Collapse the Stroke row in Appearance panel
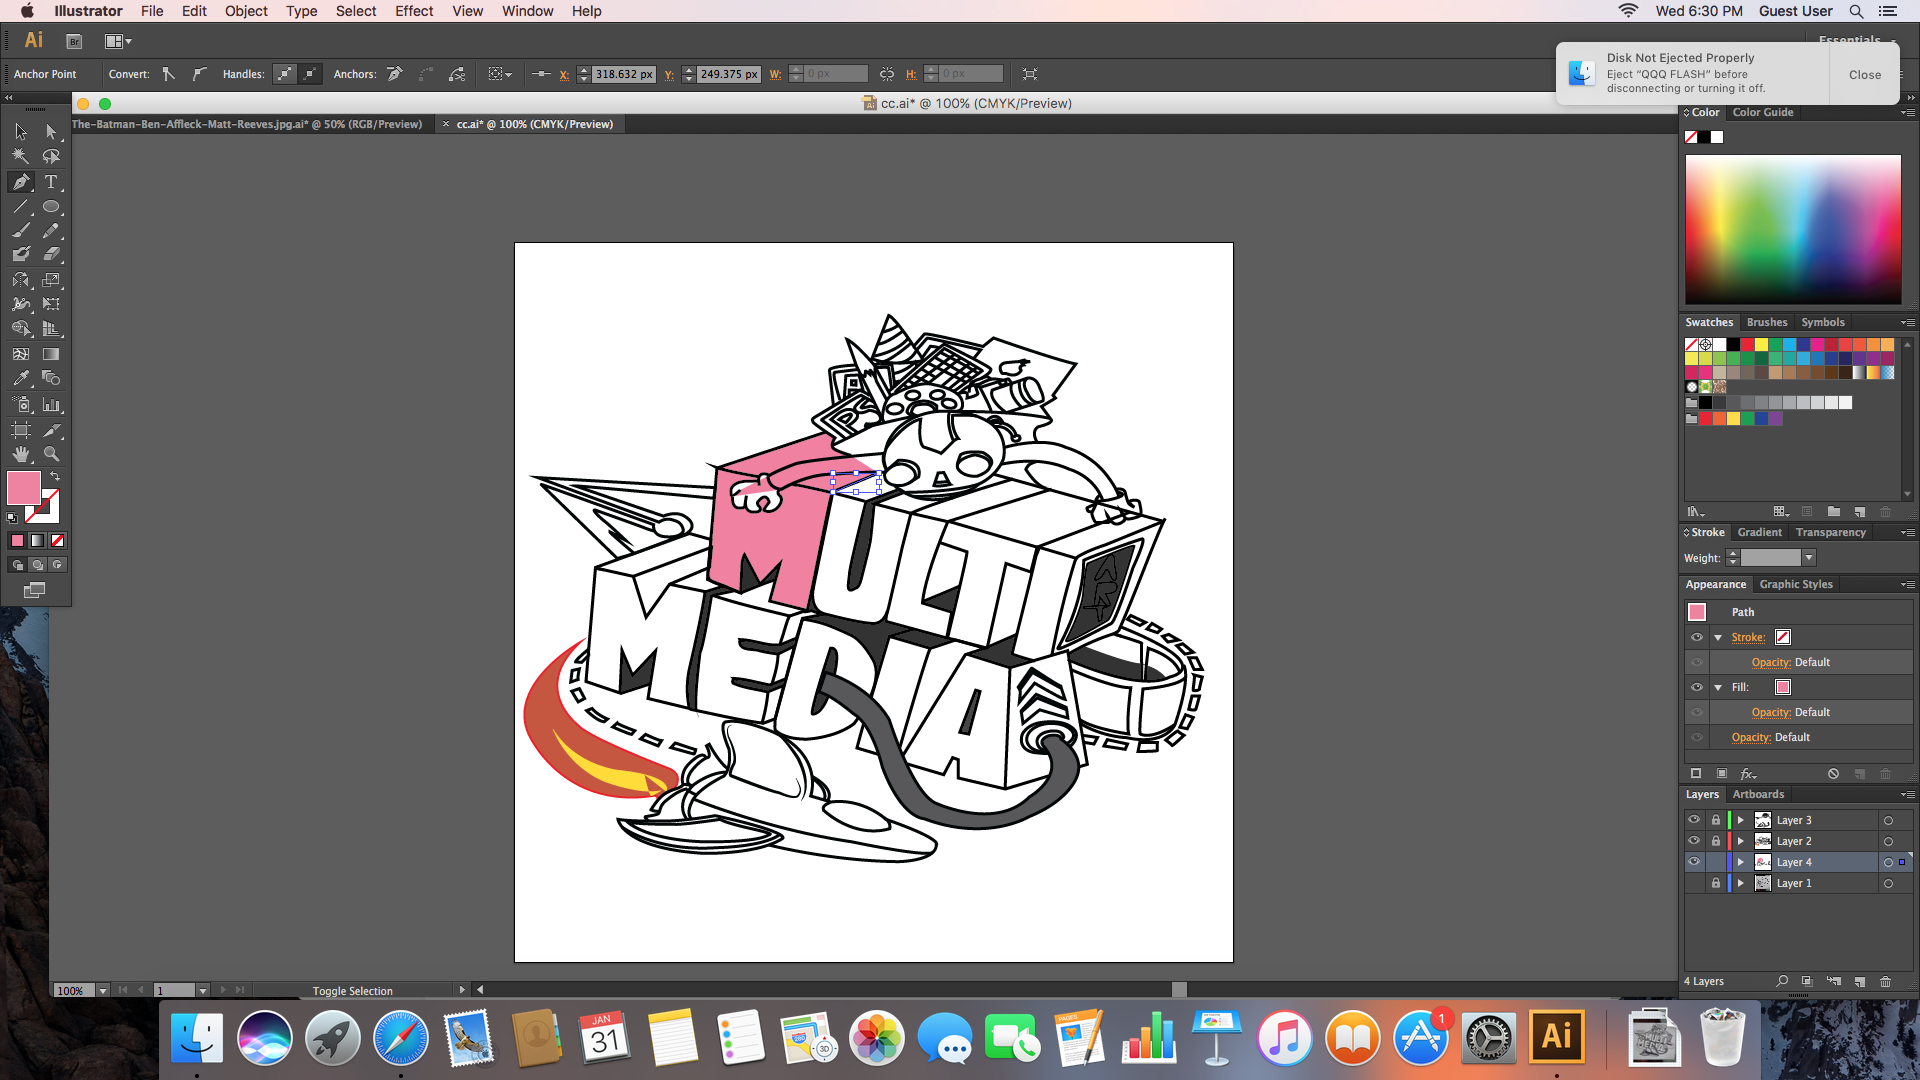The height and width of the screenshot is (1080, 1920). click(x=1718, y=637)
